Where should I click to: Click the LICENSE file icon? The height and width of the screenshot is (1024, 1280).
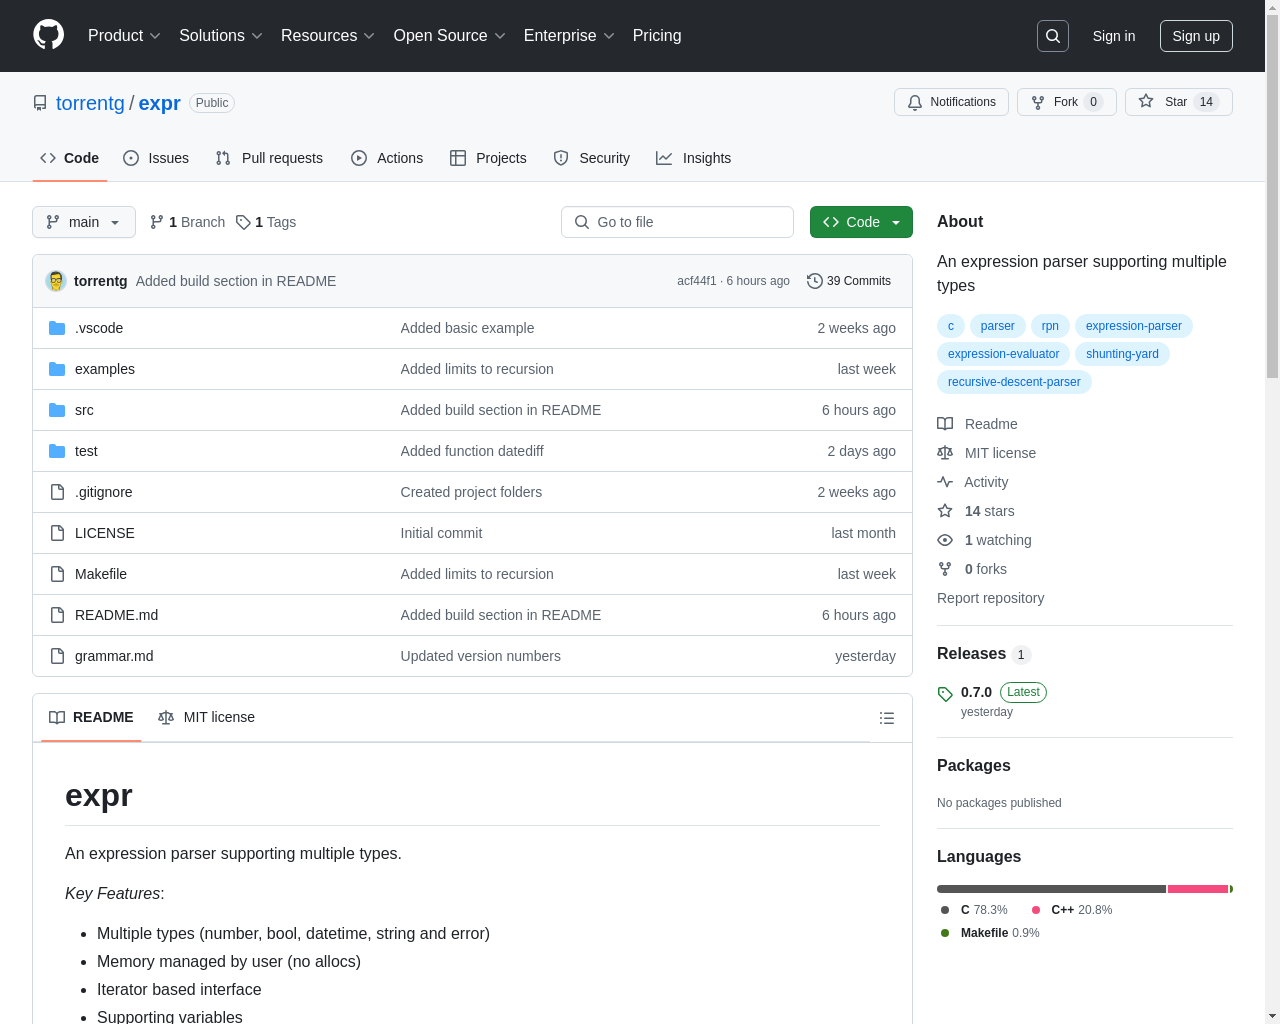(x=57, y=533)
